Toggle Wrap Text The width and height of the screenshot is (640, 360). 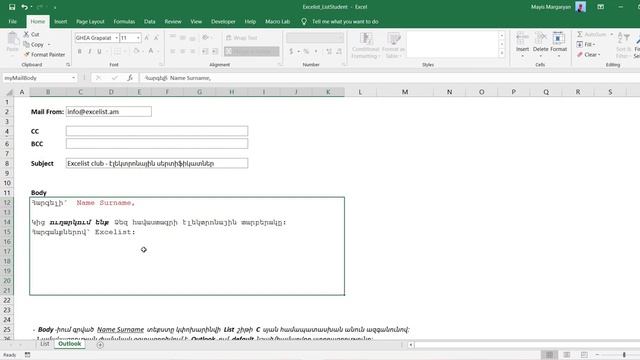click(242, 38)
